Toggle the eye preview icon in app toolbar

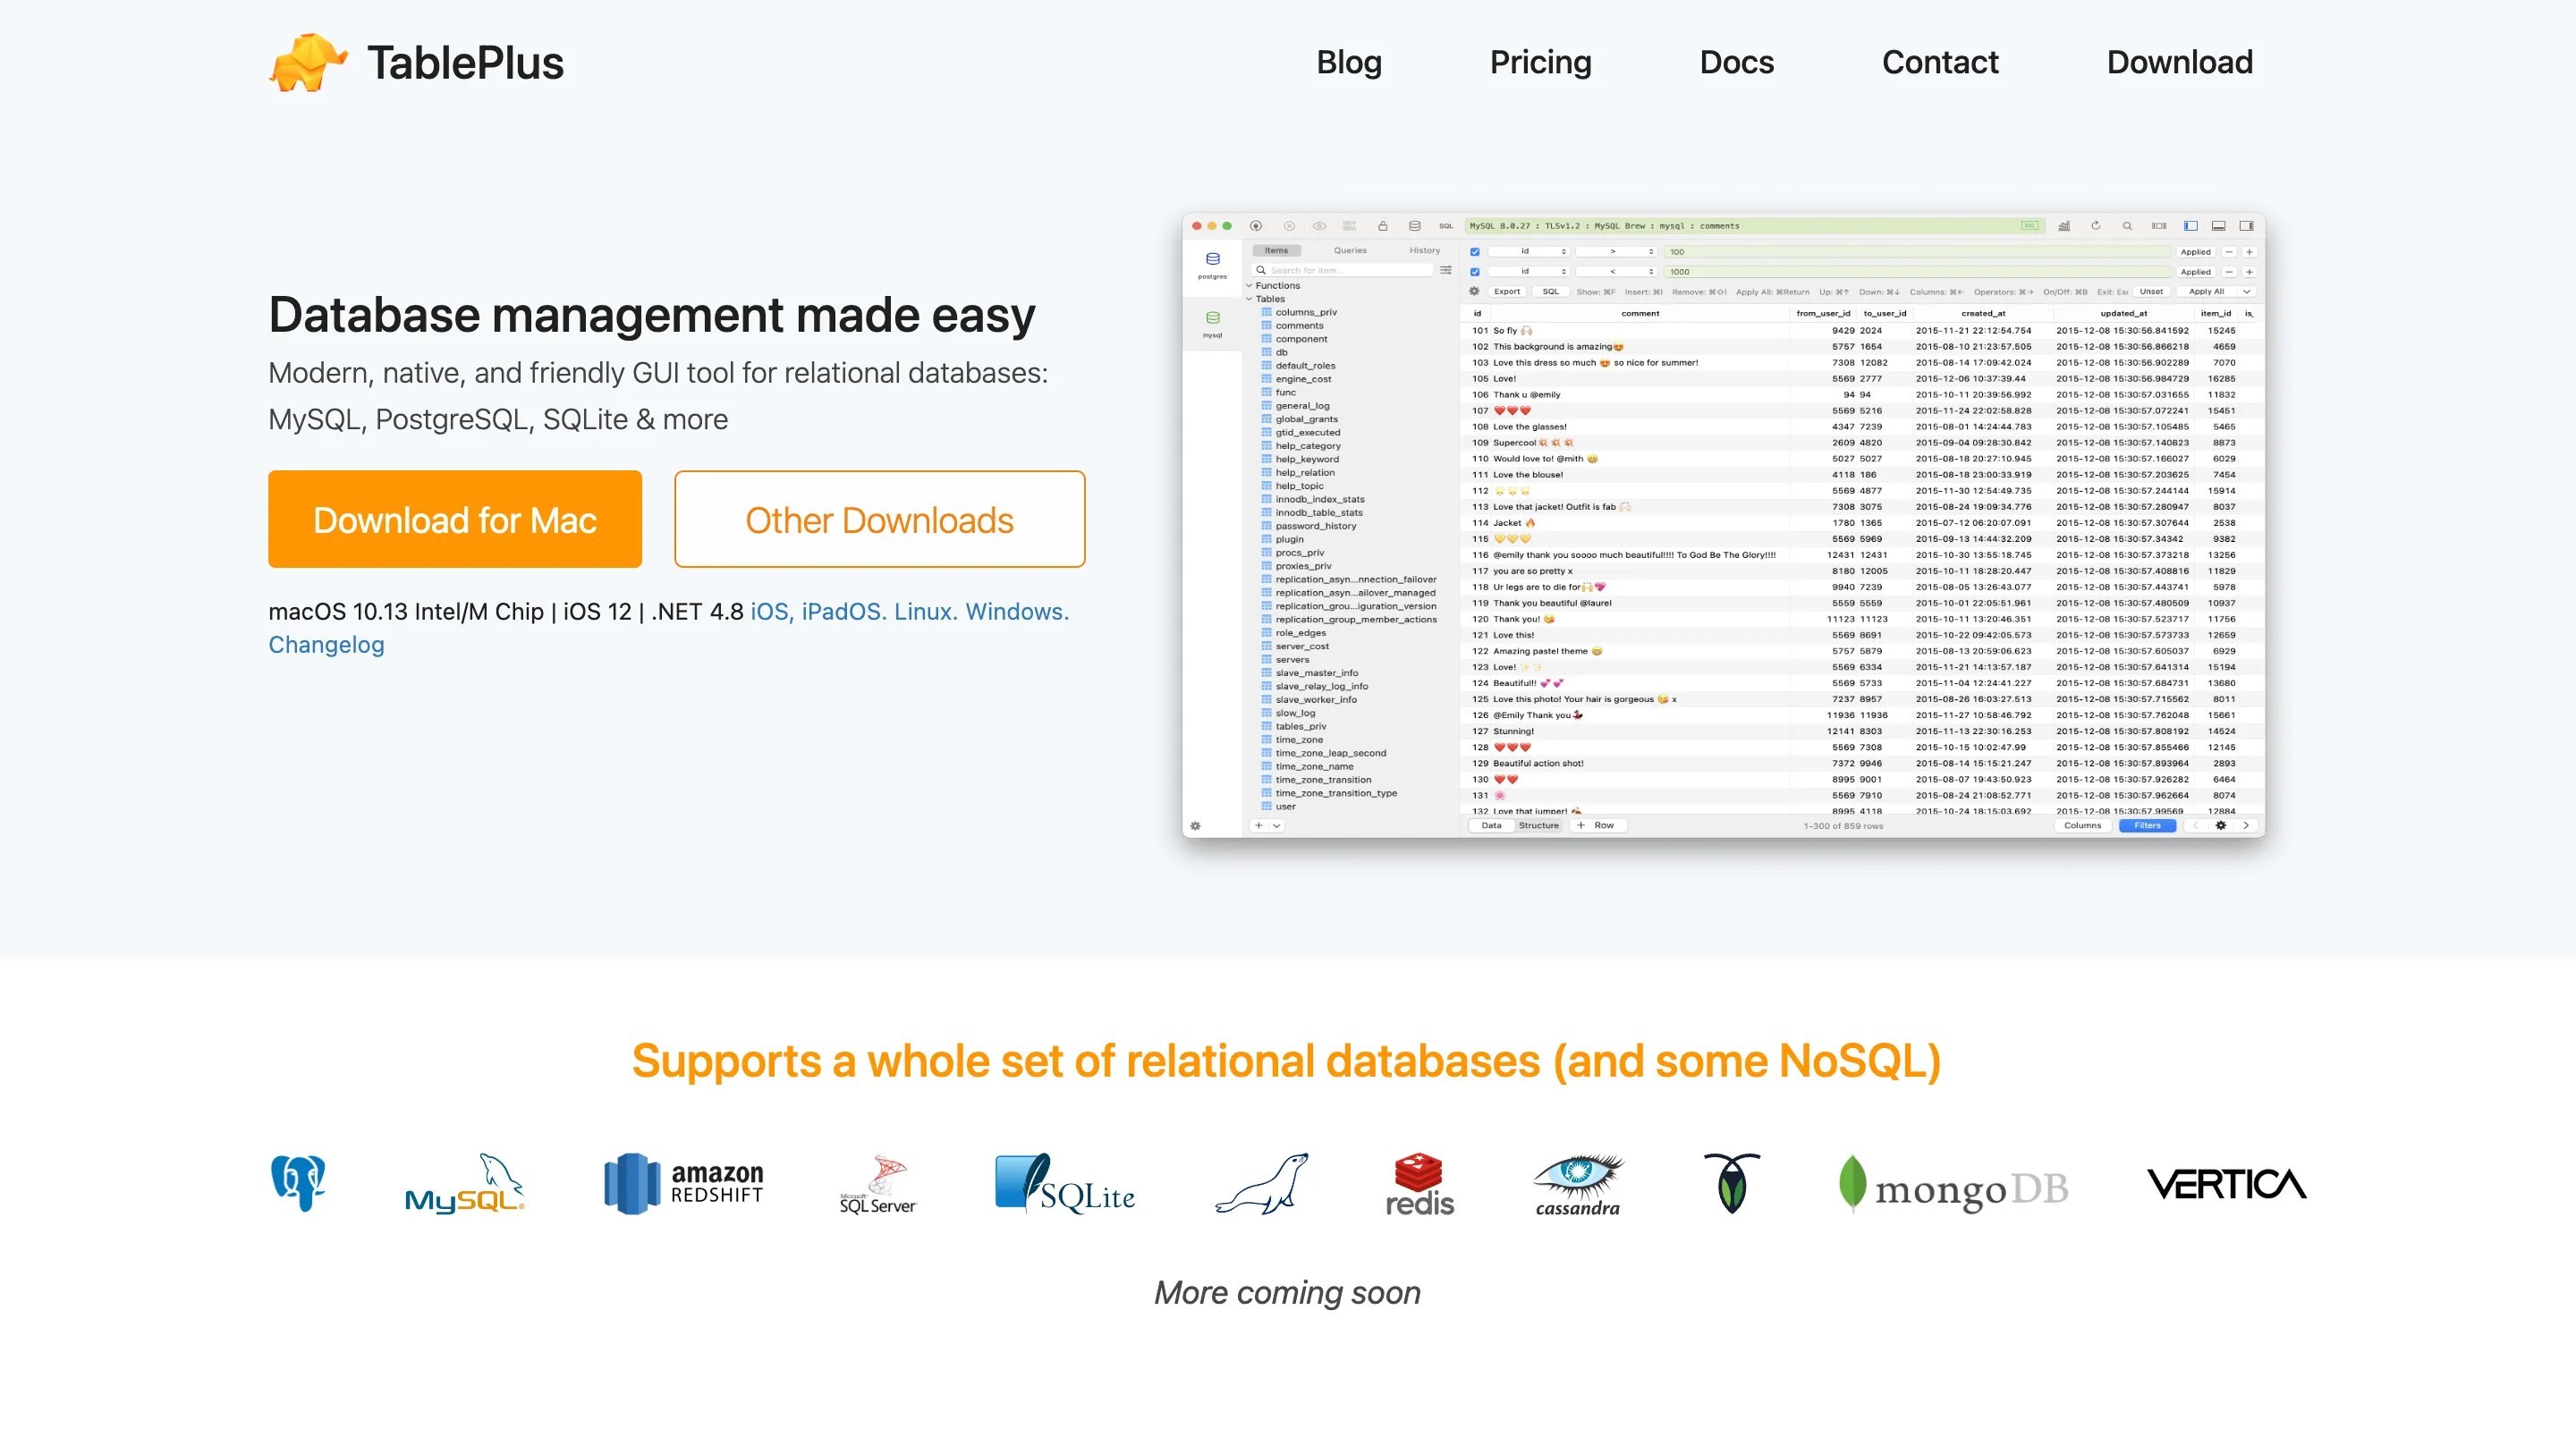click(1319, 226)
